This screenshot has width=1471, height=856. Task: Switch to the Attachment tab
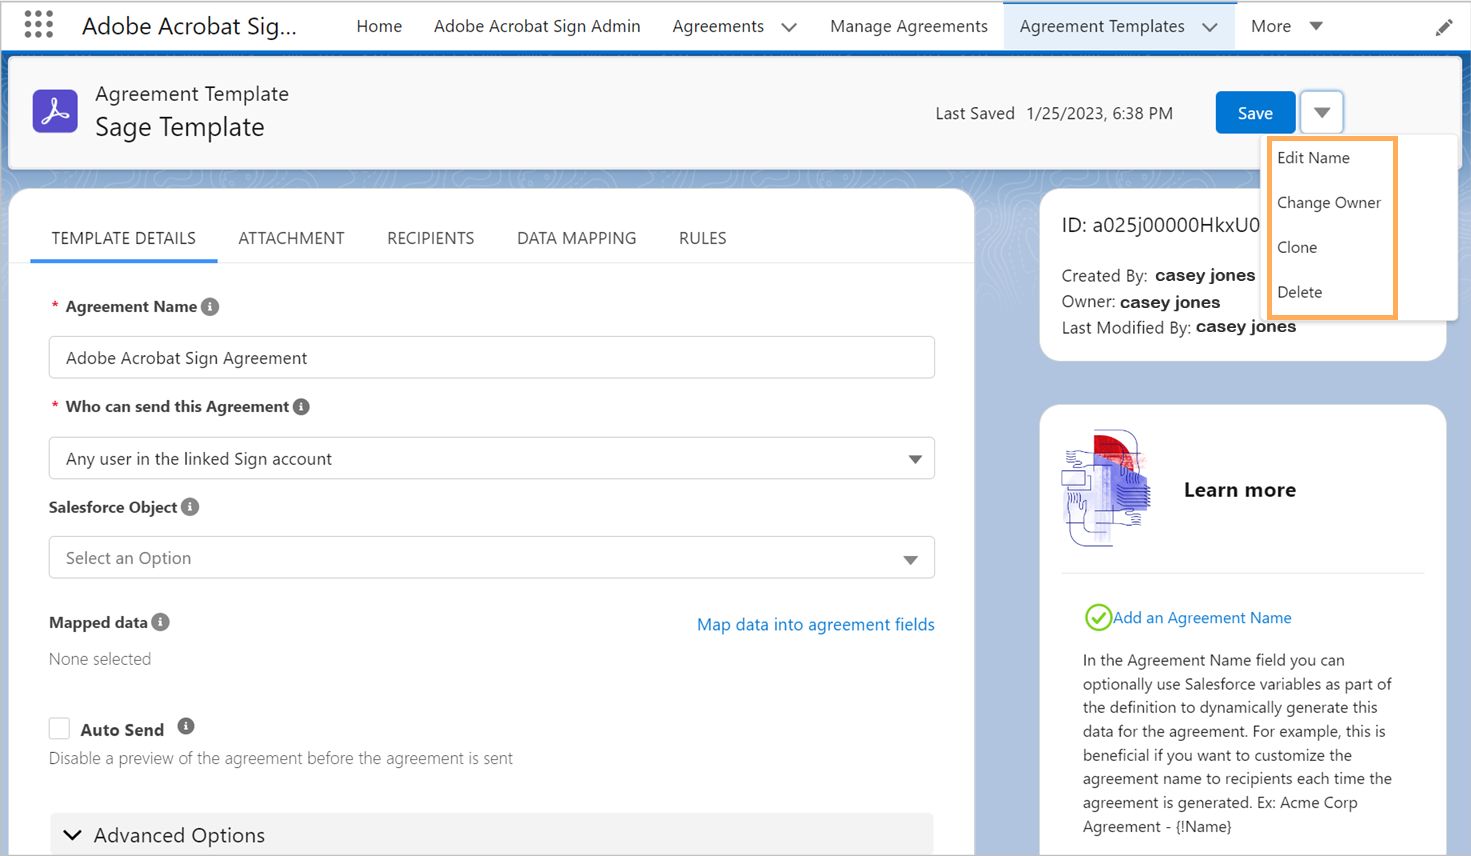point(291,238)
